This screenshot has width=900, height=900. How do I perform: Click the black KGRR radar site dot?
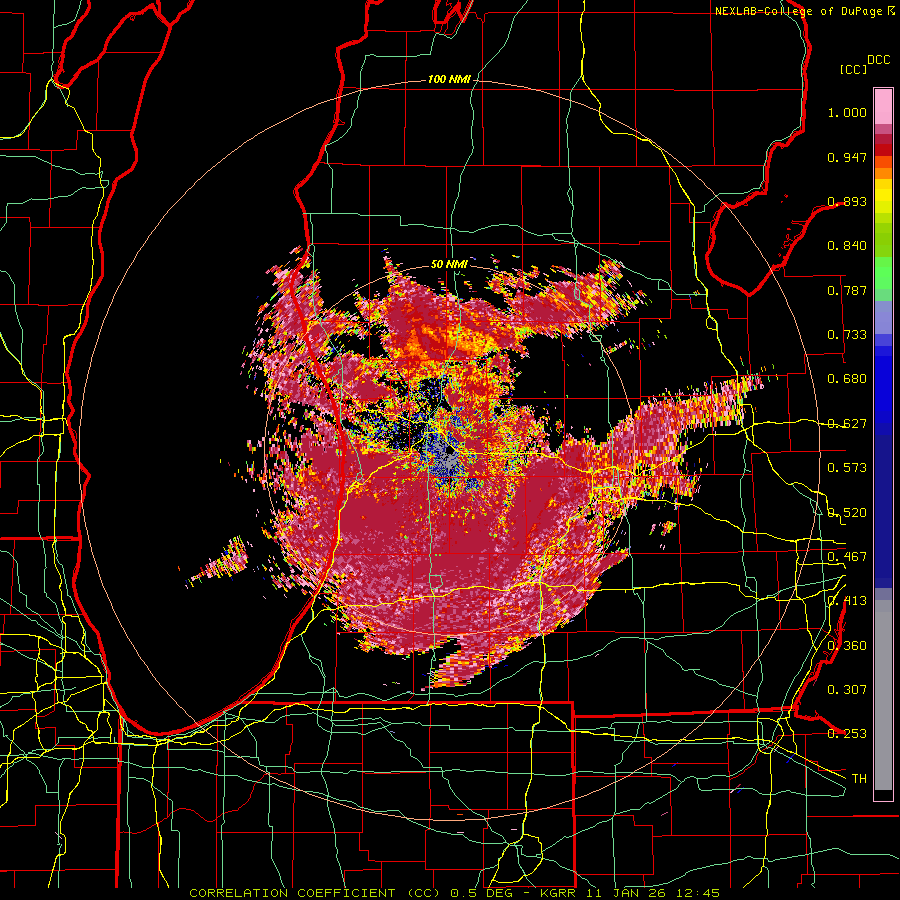(x=449, y=451)
